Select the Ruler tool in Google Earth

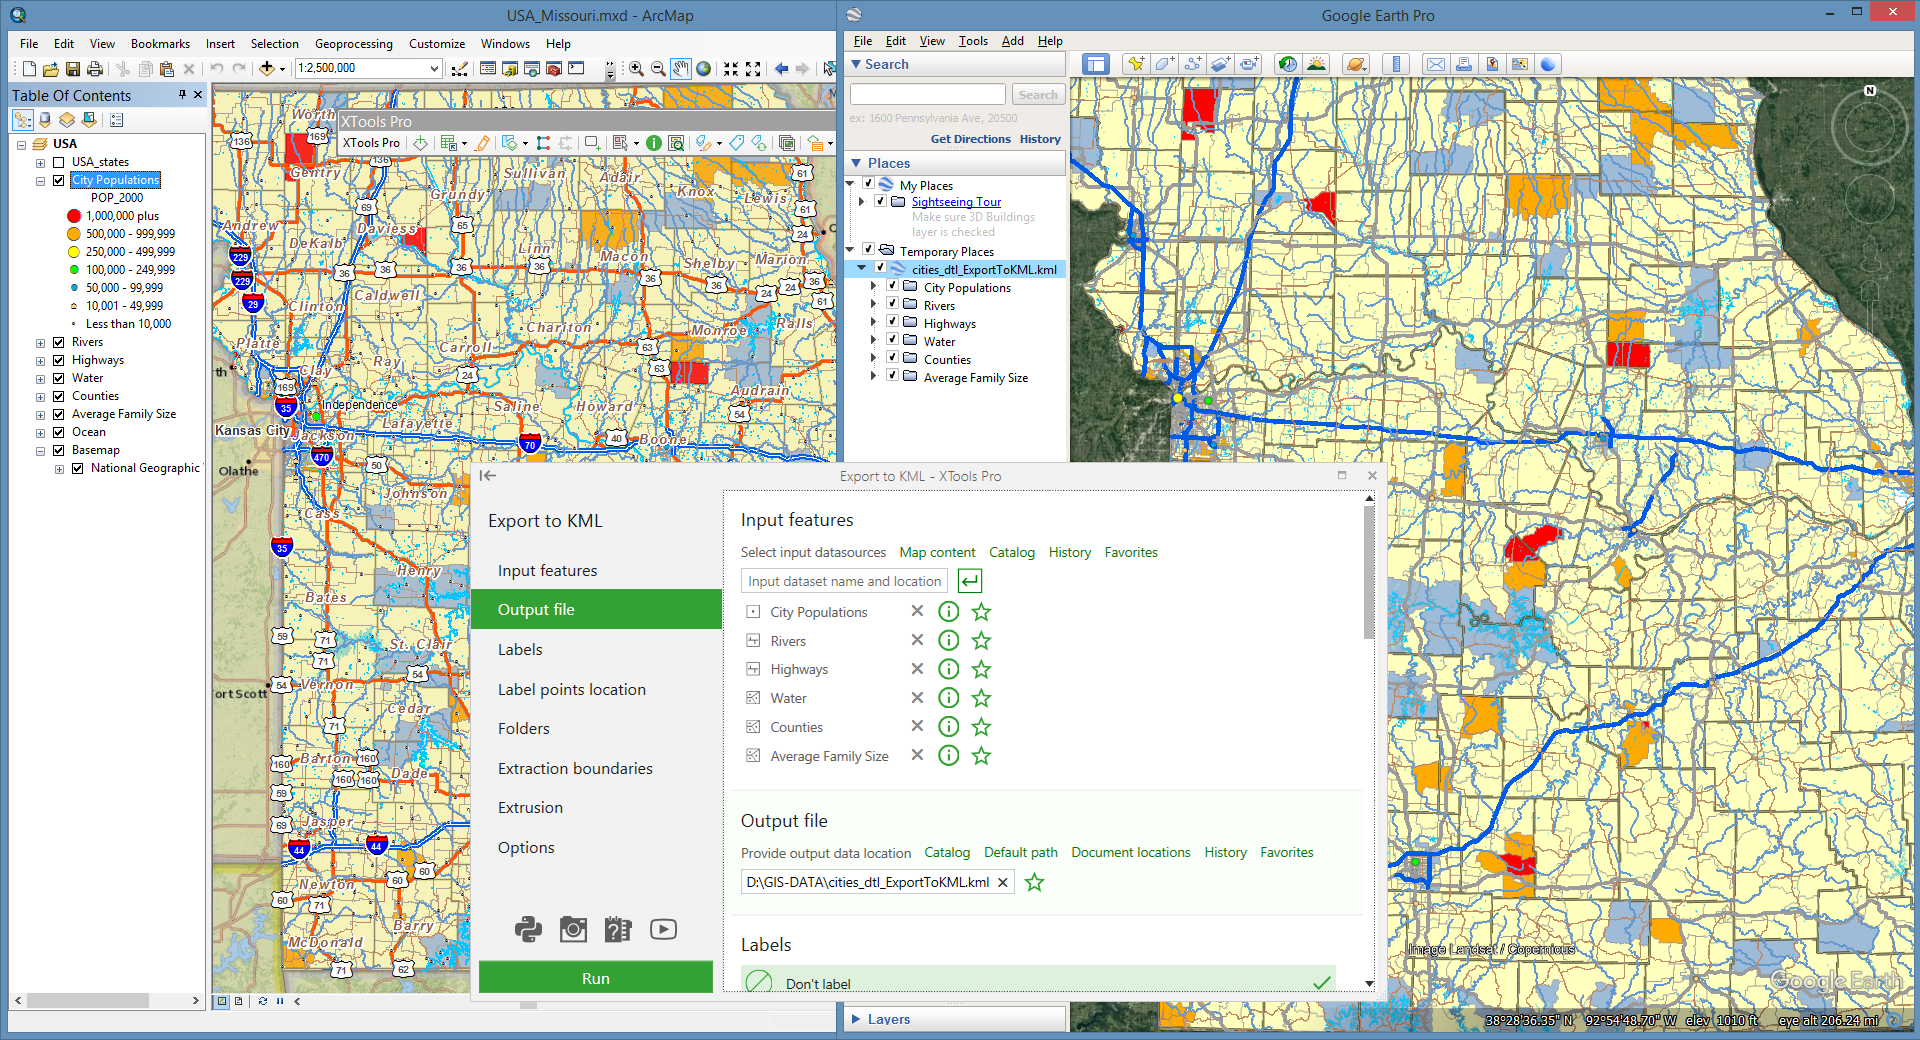1395,64
